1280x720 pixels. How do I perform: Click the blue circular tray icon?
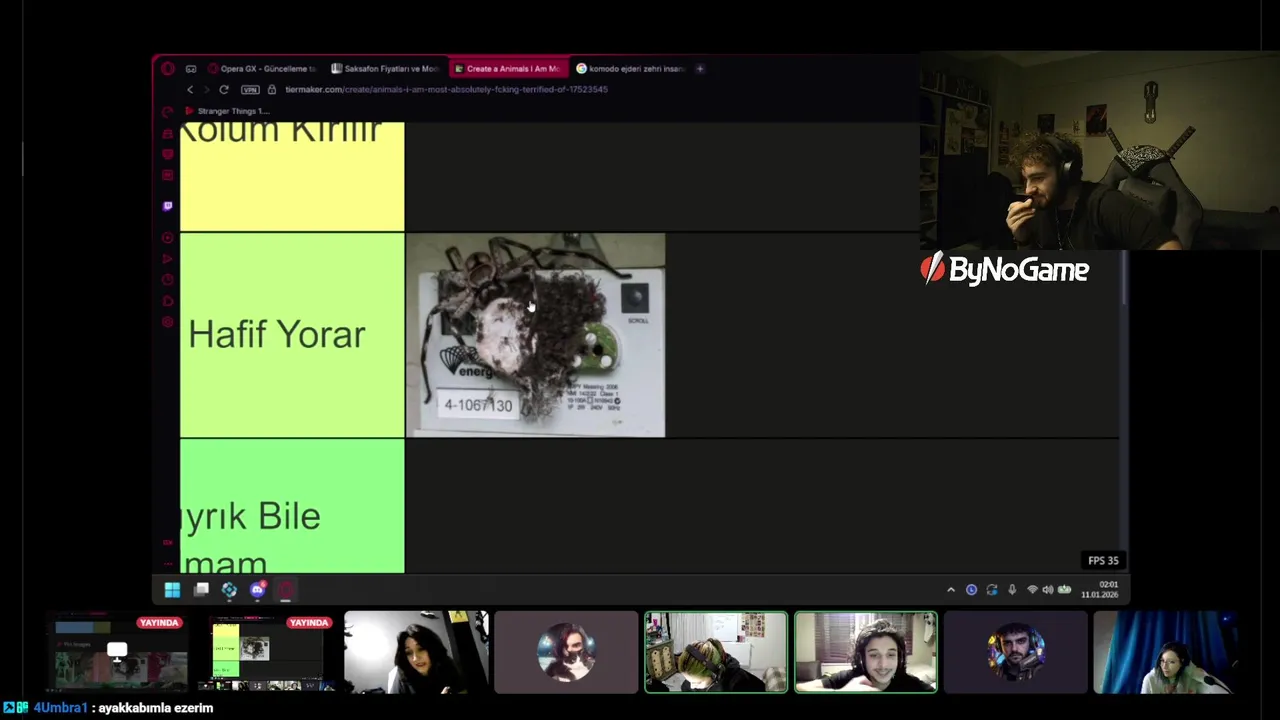click(971, 590)
